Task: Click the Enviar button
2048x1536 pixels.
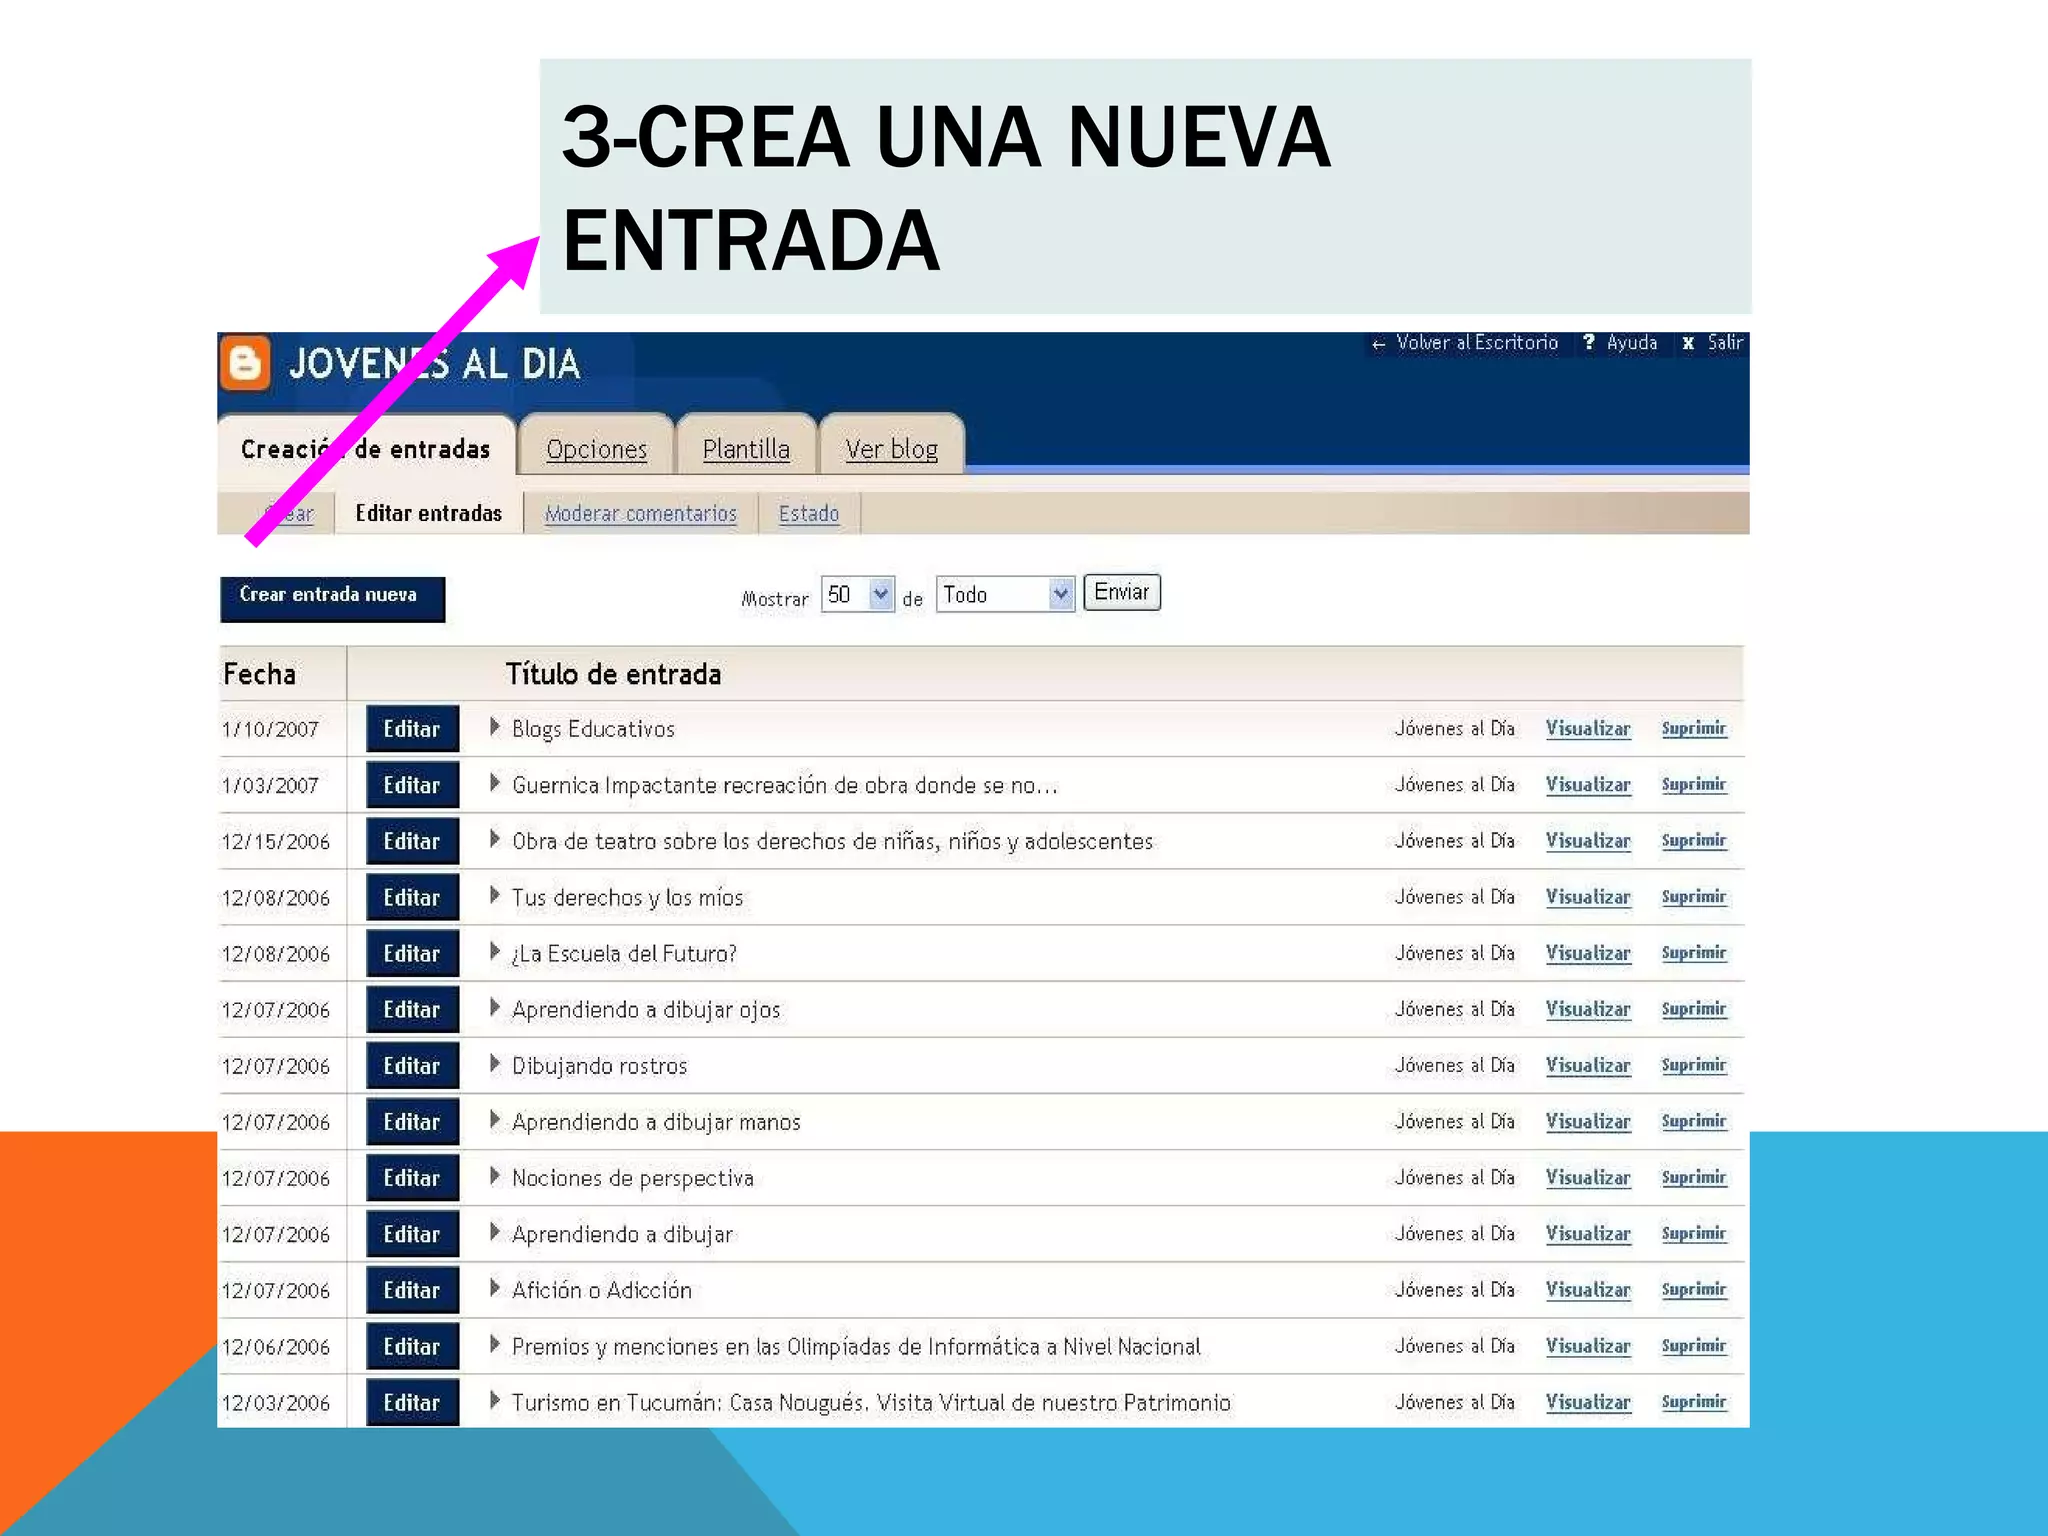Action: [1122, 592]
